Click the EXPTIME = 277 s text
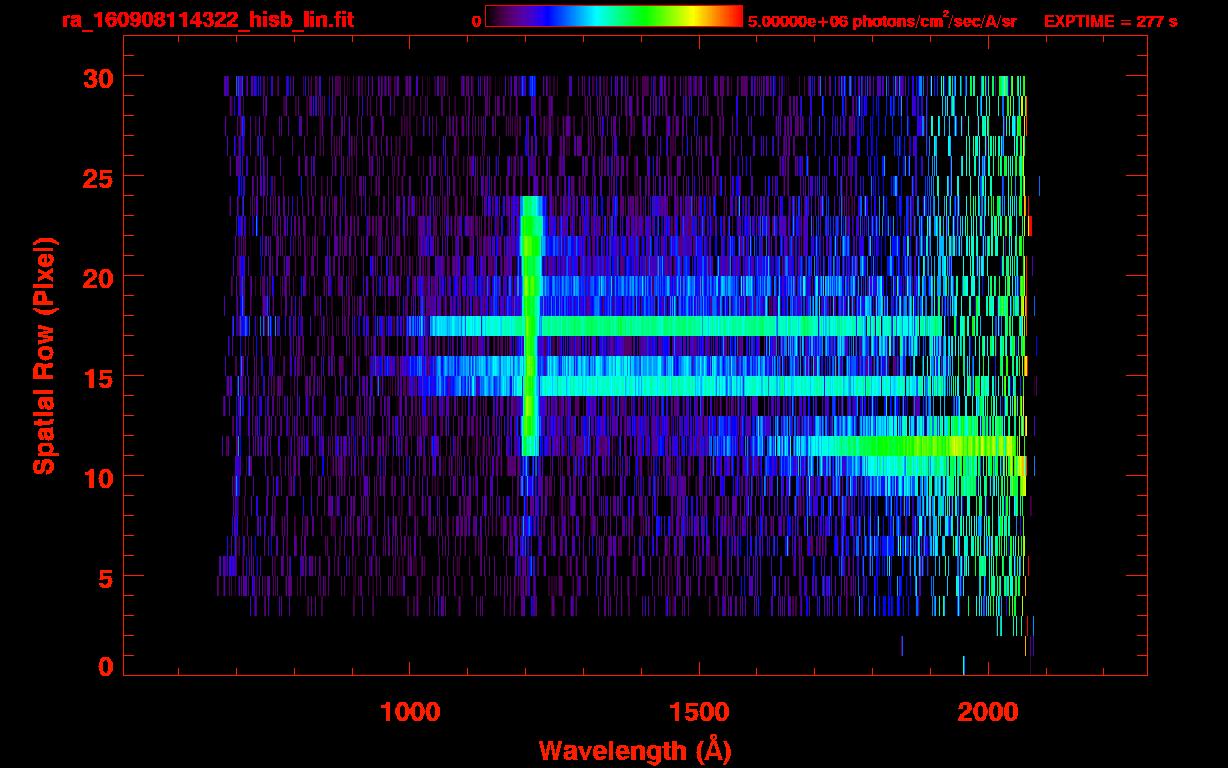Image resolution: width=1228 pixels, height=768 pixels. click(1110, 21)
